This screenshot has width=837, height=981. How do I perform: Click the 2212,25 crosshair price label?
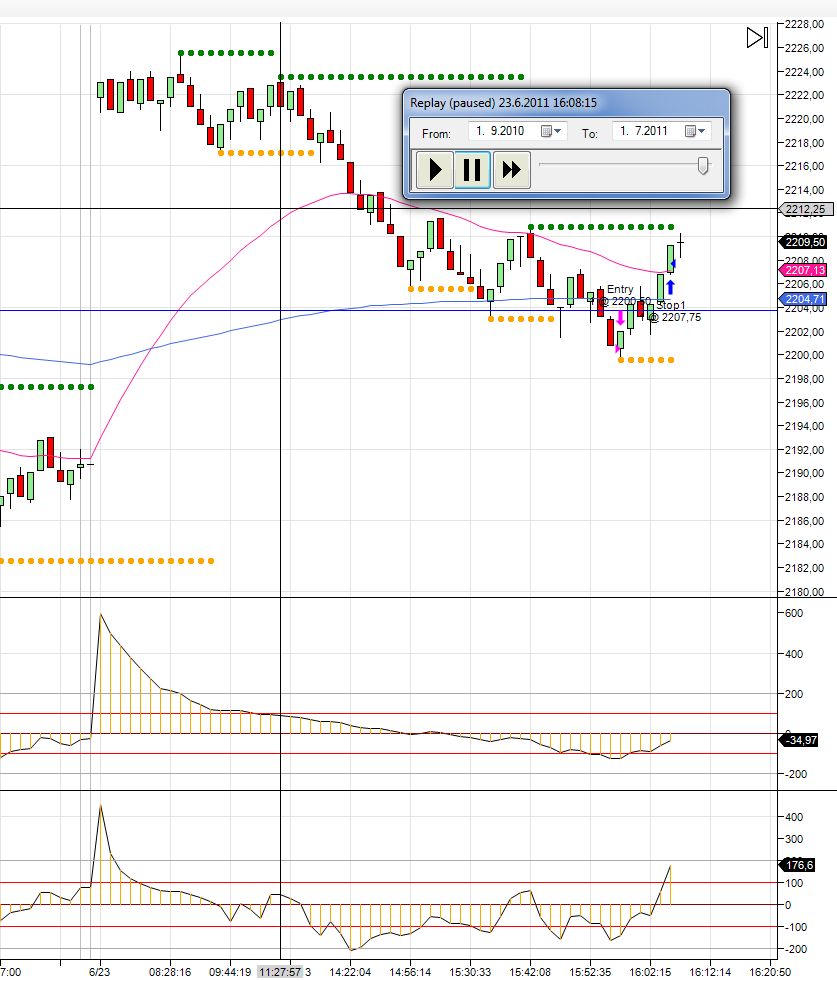tap(805, 210)
